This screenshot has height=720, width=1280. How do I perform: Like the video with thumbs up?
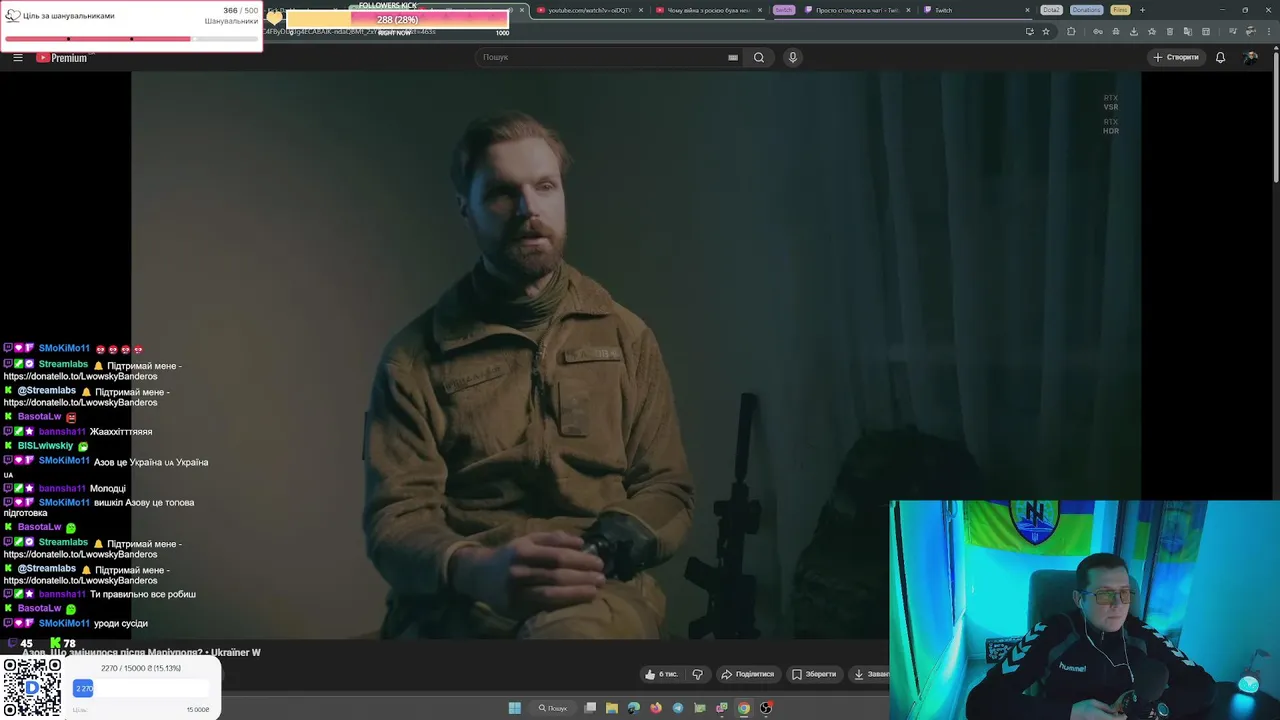[661, 674]
